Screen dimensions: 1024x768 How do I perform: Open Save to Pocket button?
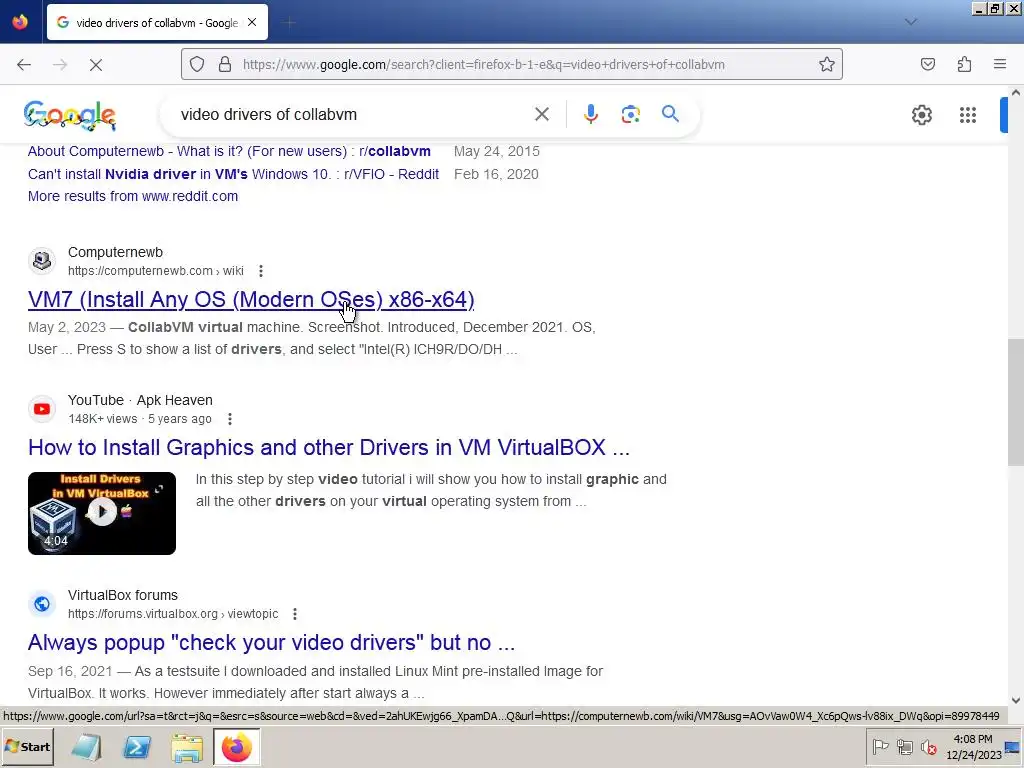[928, 64]
